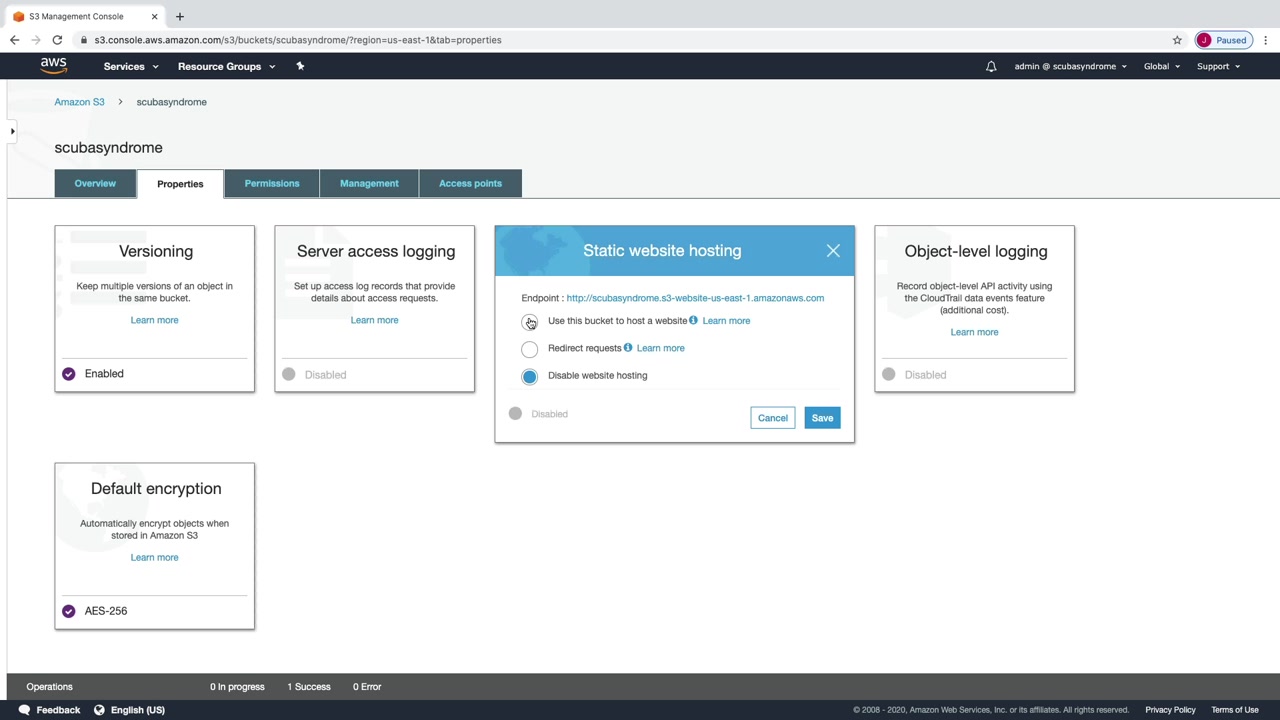
Task: Open the notifications bell
Action: [x=991, y=66]
